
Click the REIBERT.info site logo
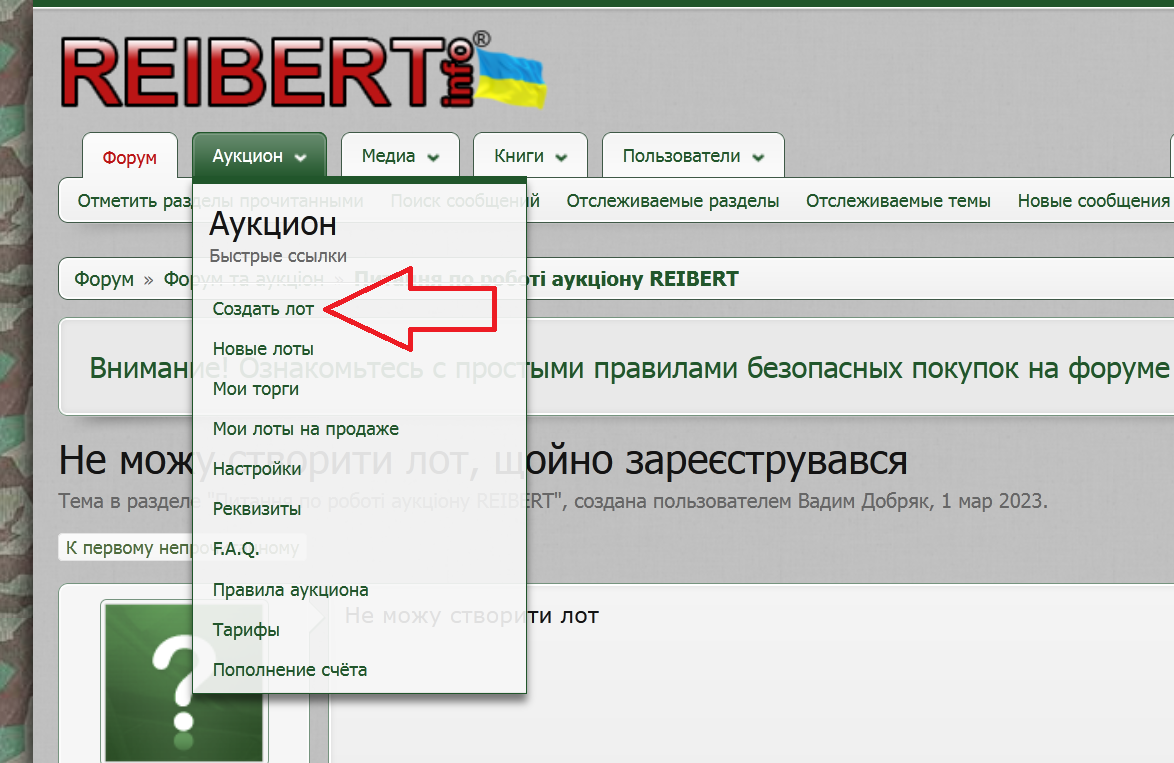303,71
